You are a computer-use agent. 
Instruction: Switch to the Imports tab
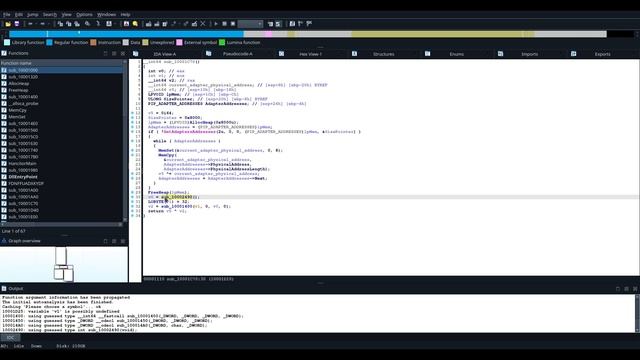tap(529, 54)
